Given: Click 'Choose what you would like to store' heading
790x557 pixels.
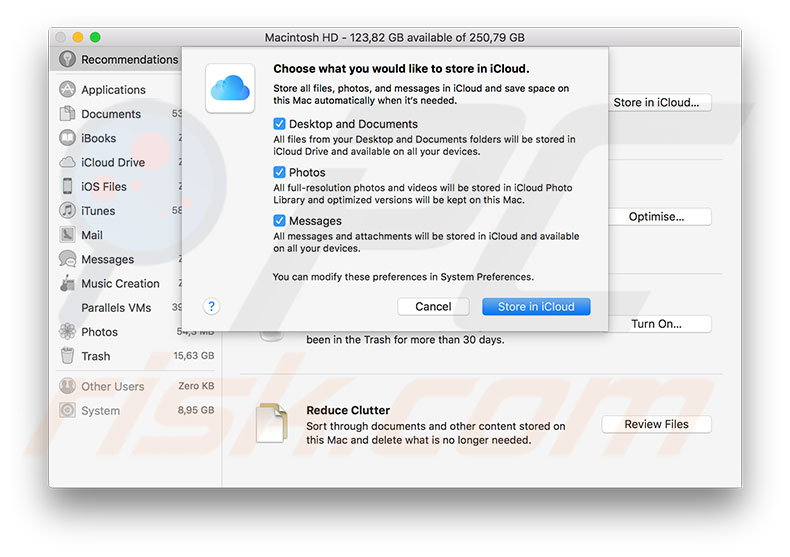Looking at the screenshot, I should click(401, 68).
